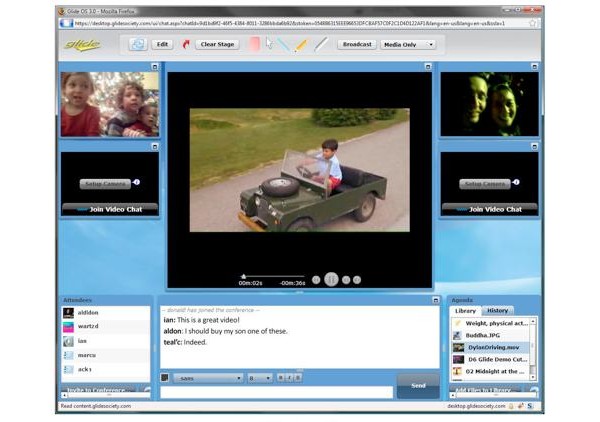This screenshot has height=422, width=600.
Task: Select 02 Midnight at the ... item
Action: coord(490,371)
